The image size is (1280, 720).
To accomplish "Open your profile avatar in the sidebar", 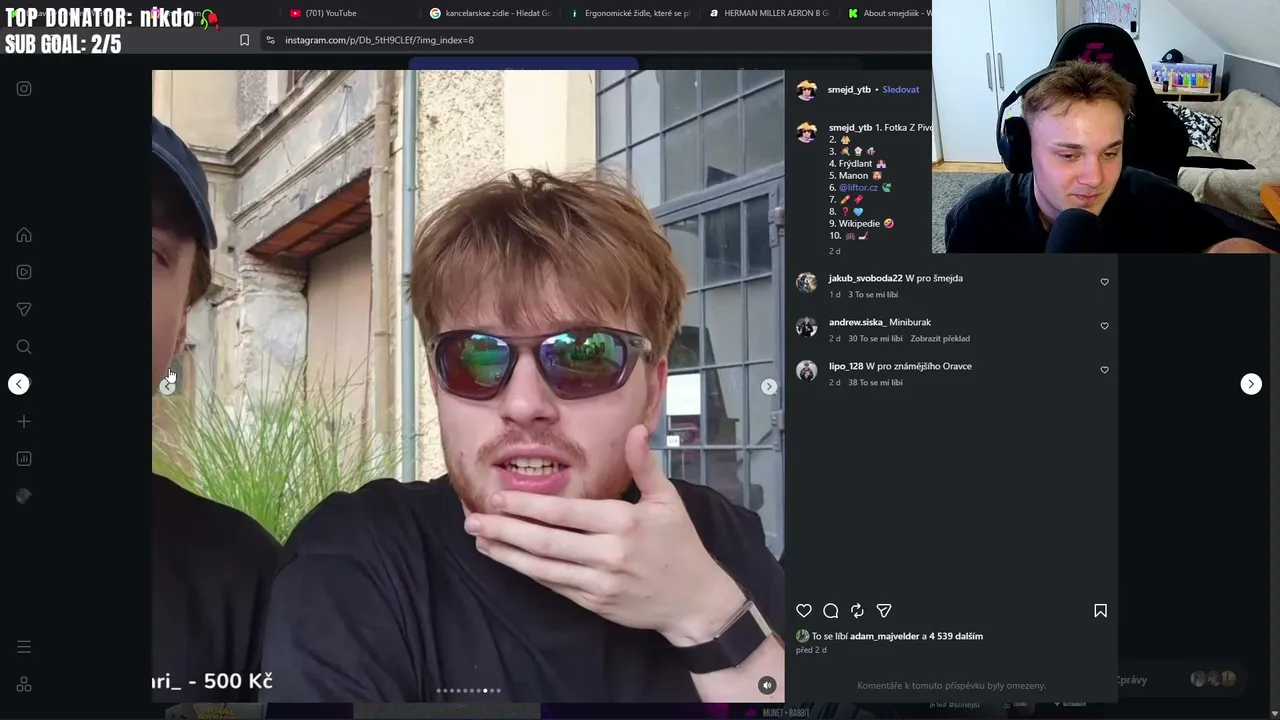I will pyautogui.click(x=24, y=496).
